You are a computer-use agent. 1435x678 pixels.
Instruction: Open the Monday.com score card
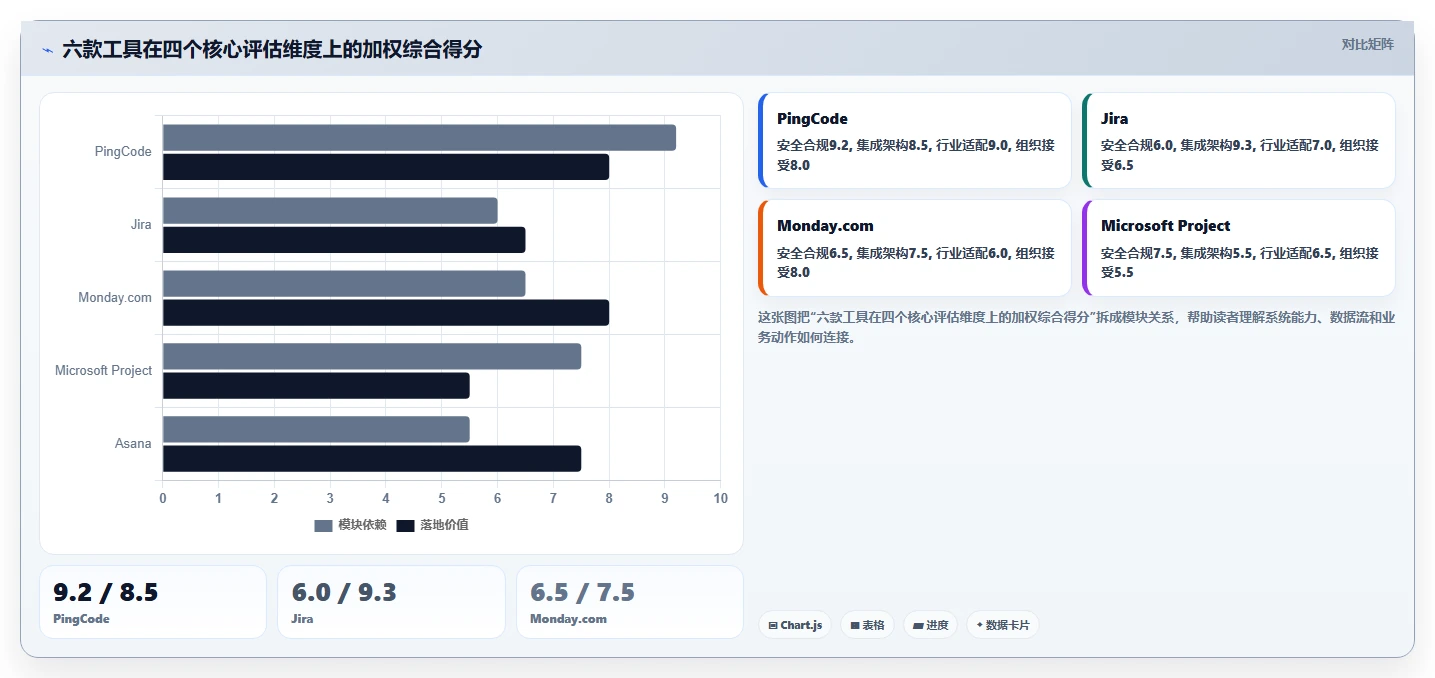click(915, 248)
